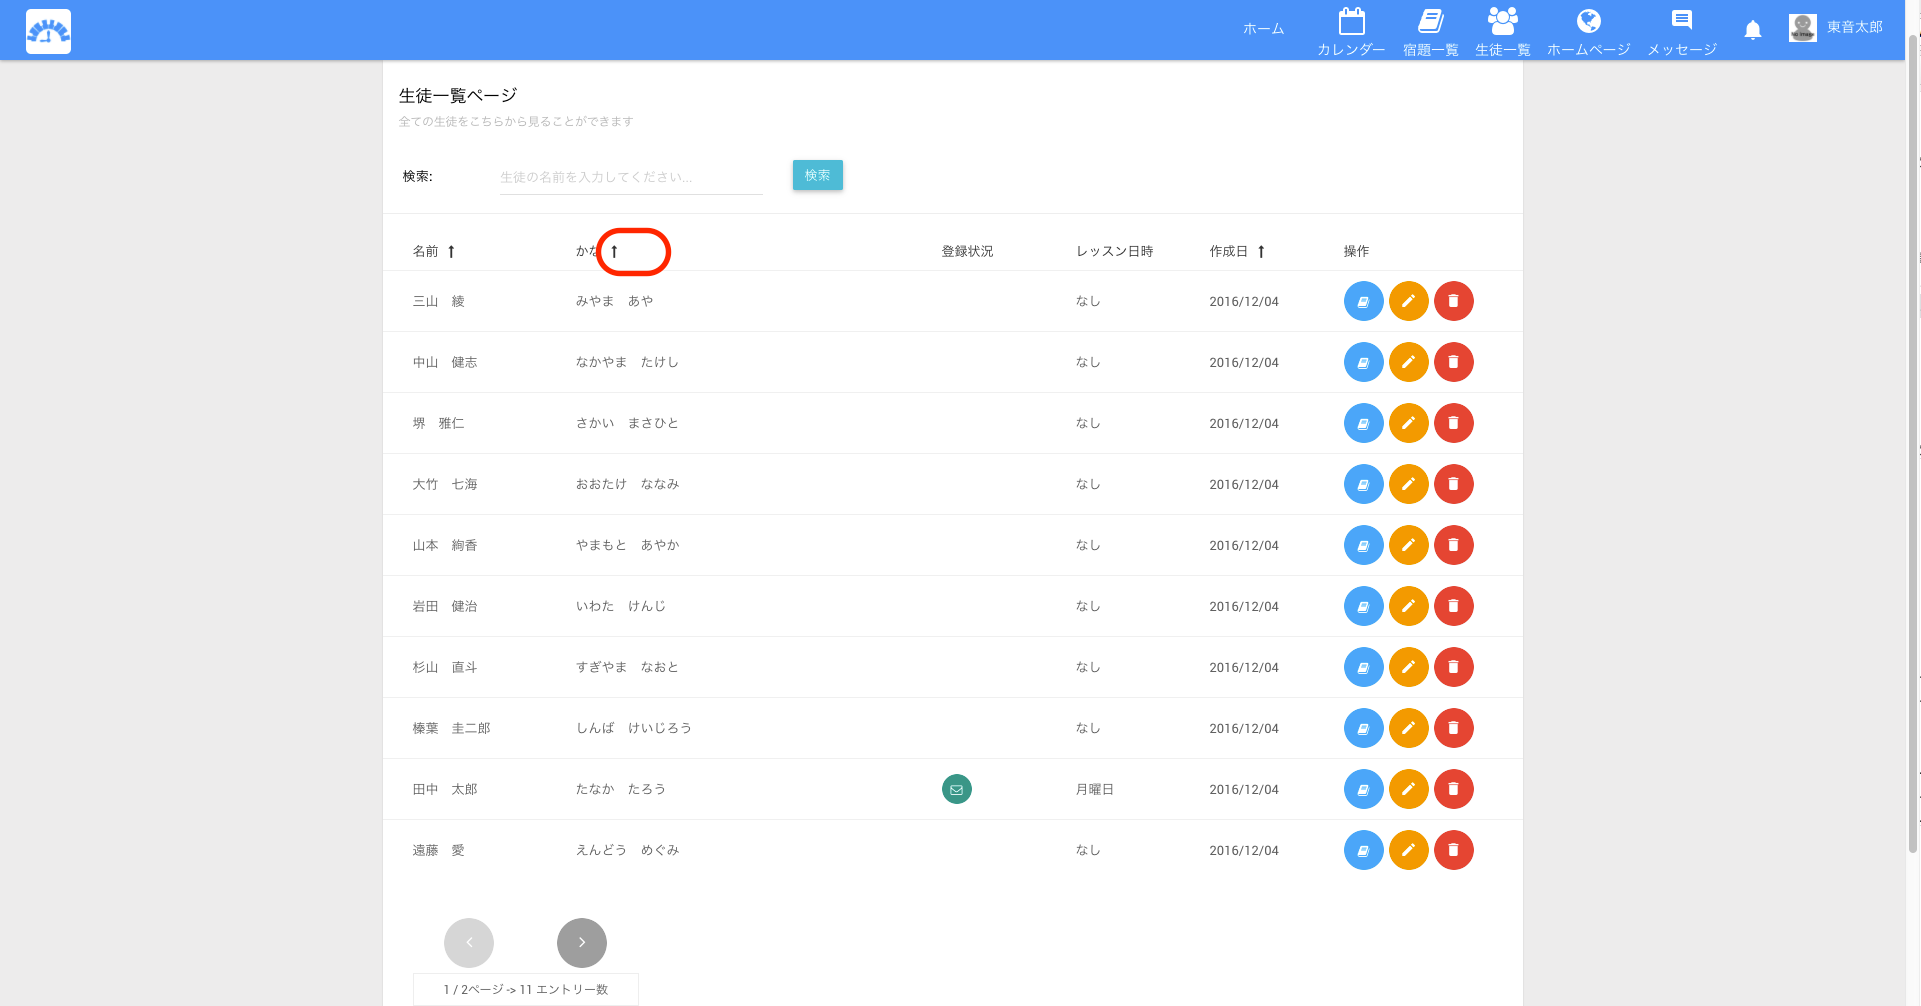The width and height of the screenshot is (1921, 1006).
Task: Open the 東音太郎 user profile menu
Action: [x=1836, y=28]
